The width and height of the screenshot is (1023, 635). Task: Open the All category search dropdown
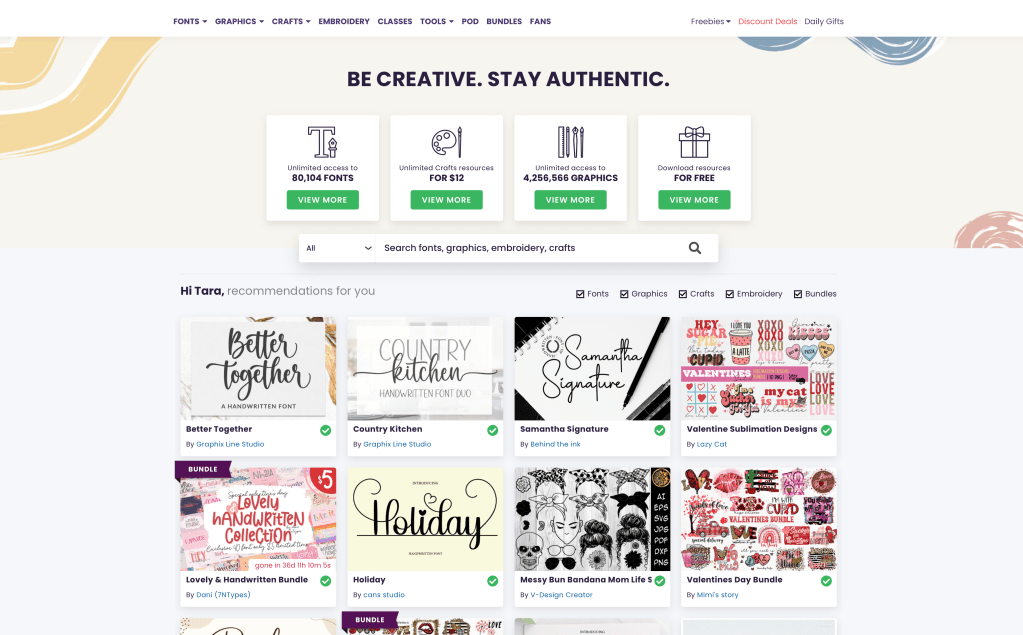click(x=337, y=248)
